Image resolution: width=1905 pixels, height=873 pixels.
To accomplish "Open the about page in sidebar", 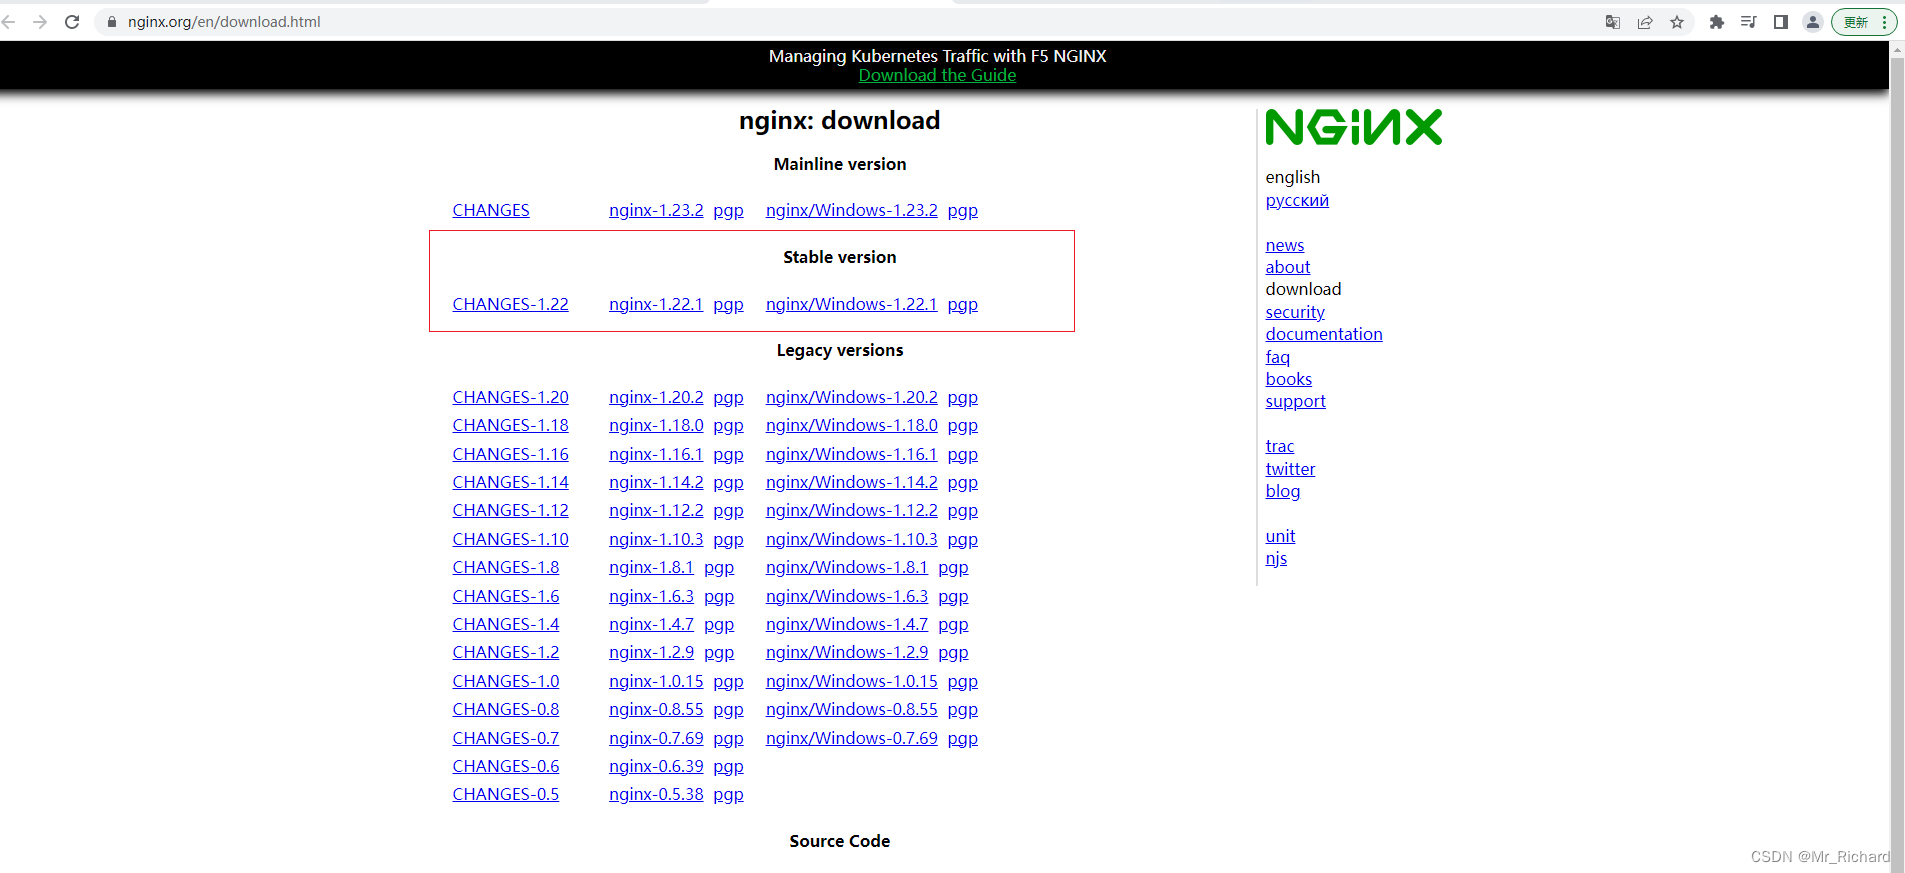I will pyautogui.click(x=1288, y=268).
